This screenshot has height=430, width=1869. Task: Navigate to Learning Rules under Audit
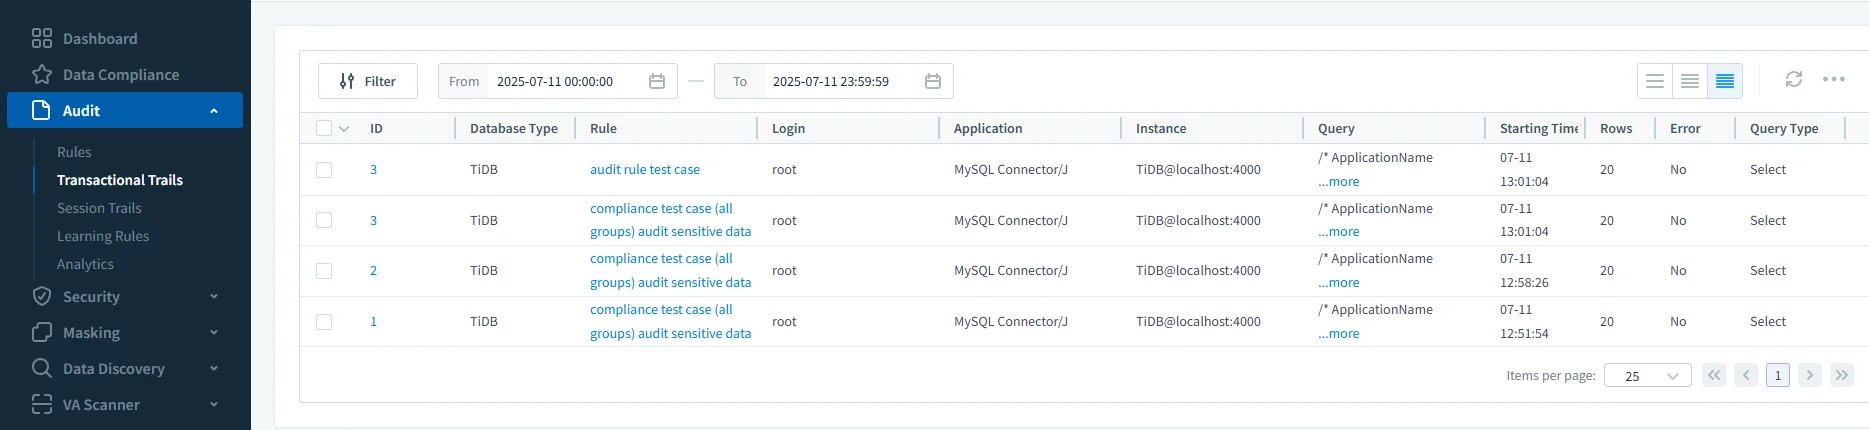[103, 236]
